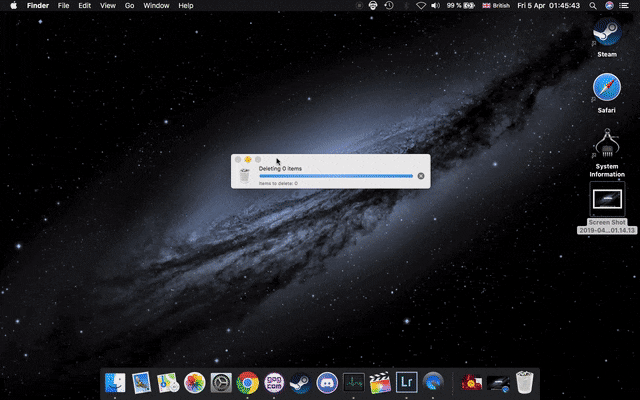
Task: Open the File menu
Action: tap(63, 6)
